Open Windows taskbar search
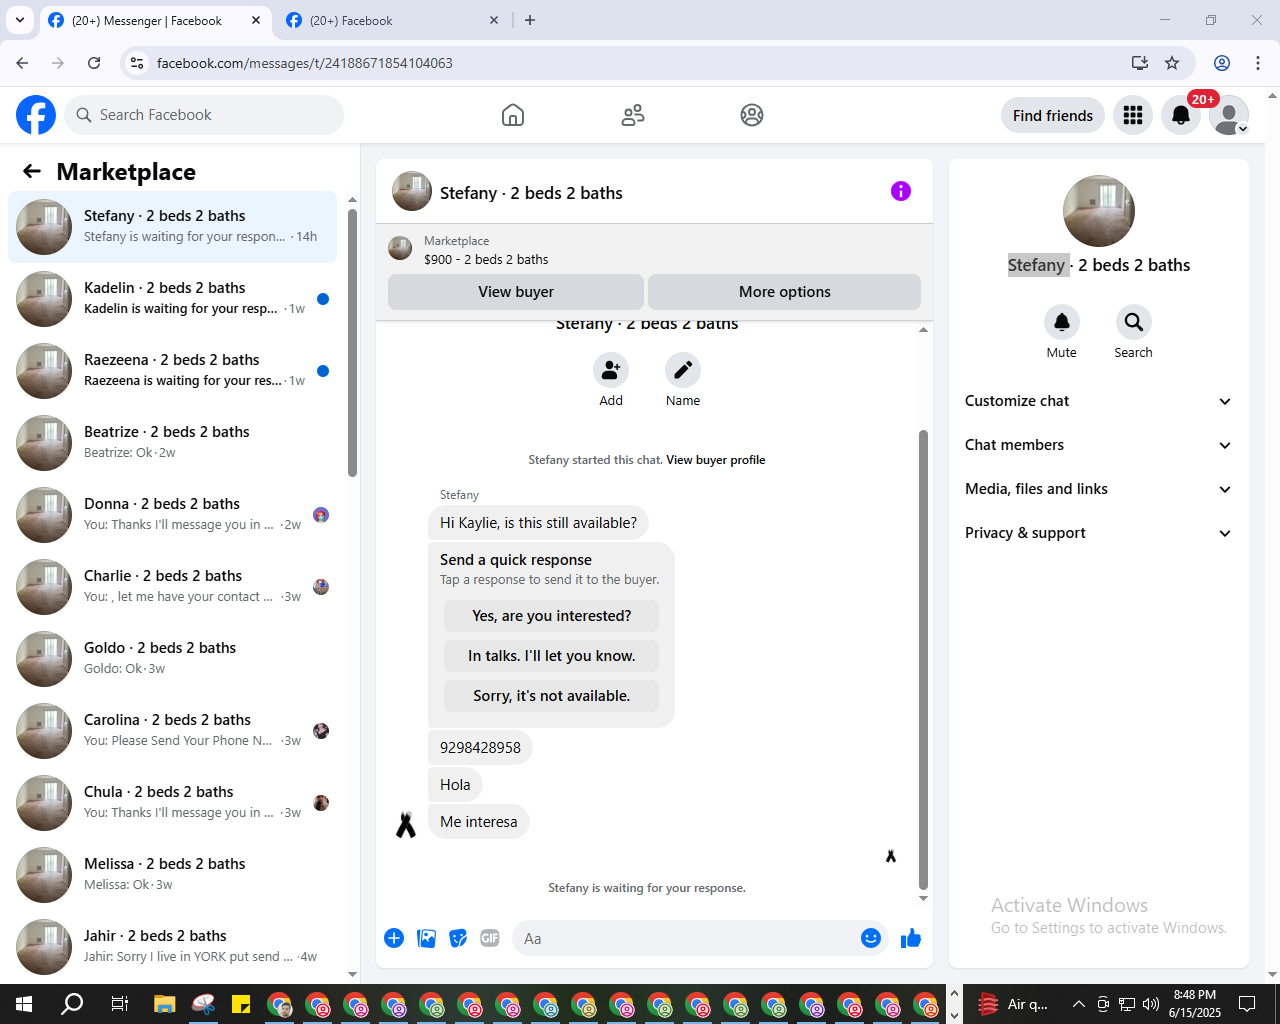 coord(72,1004)
